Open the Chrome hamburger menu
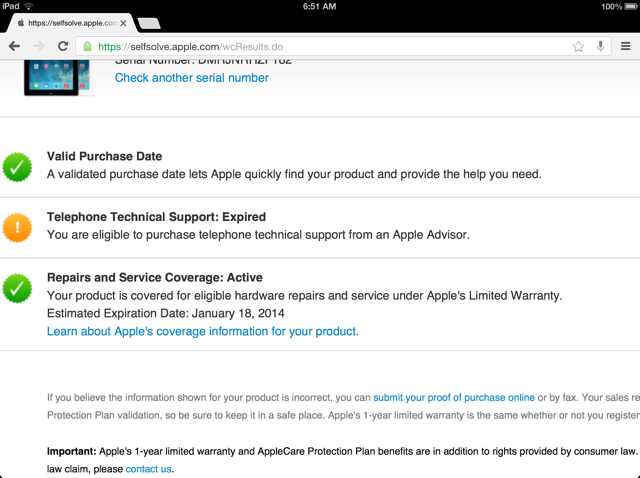Viewport: 640px width, 478px height. 626,46
